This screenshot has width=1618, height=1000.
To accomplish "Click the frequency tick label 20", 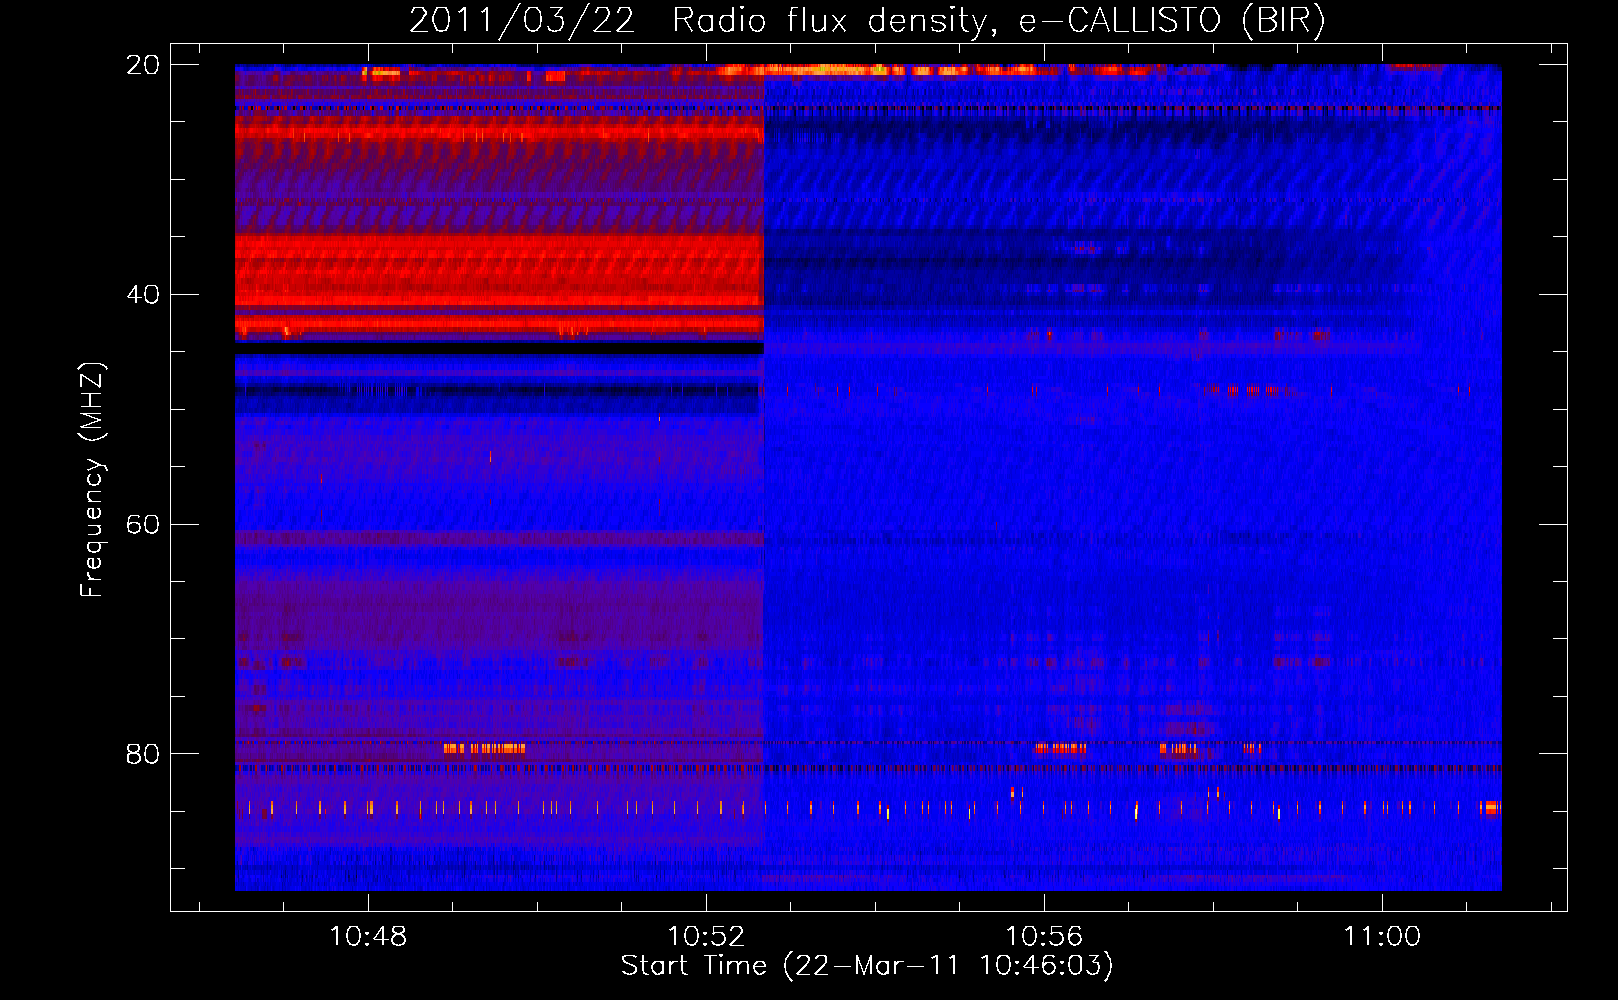I will pyautogui.click(x=142, y=65).
